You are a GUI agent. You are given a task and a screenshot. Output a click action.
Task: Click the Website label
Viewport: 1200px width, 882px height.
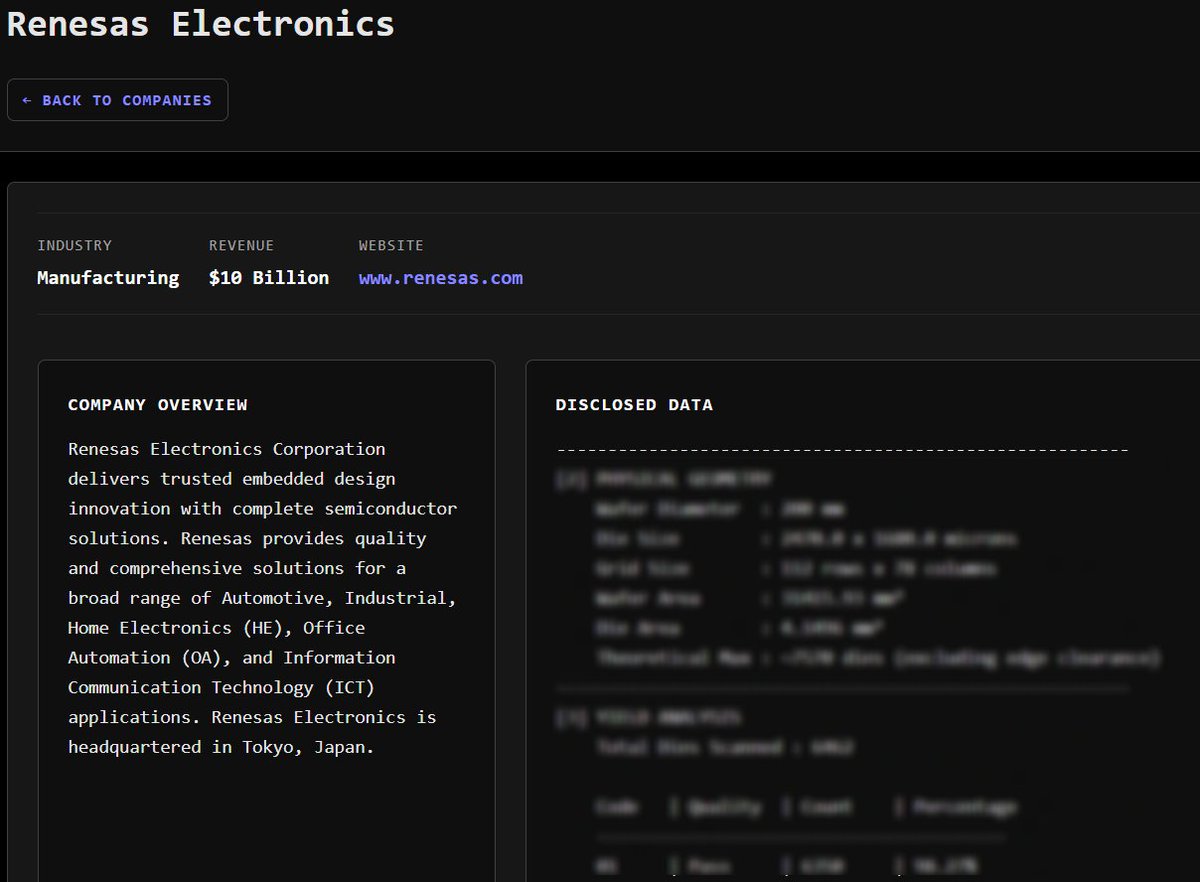click(x=391, y=245)
